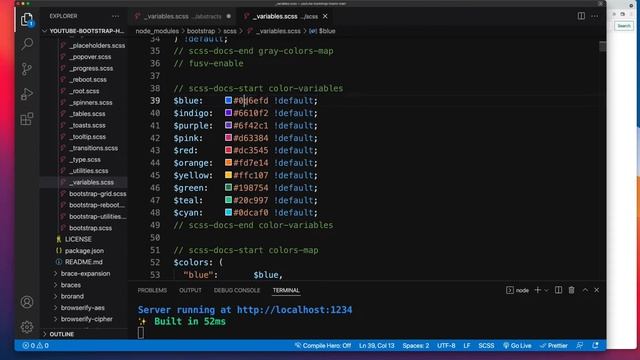Change Spaces: 2 indentation setting
640x360 pixels.
pyautogui.click(x=416, y=345)
